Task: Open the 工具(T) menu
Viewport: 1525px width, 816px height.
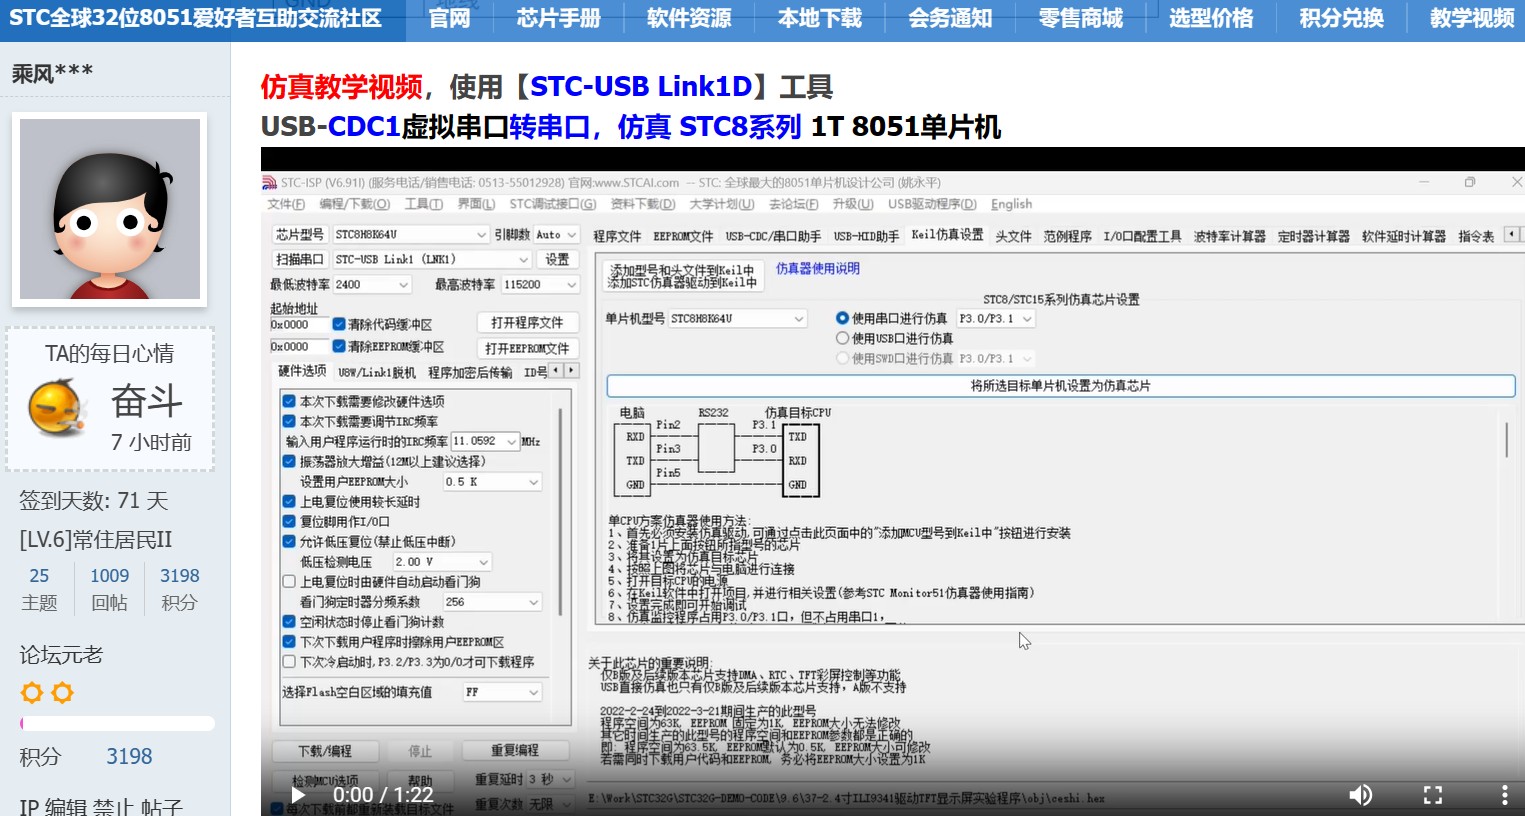Action: click(x=423, y=204)
